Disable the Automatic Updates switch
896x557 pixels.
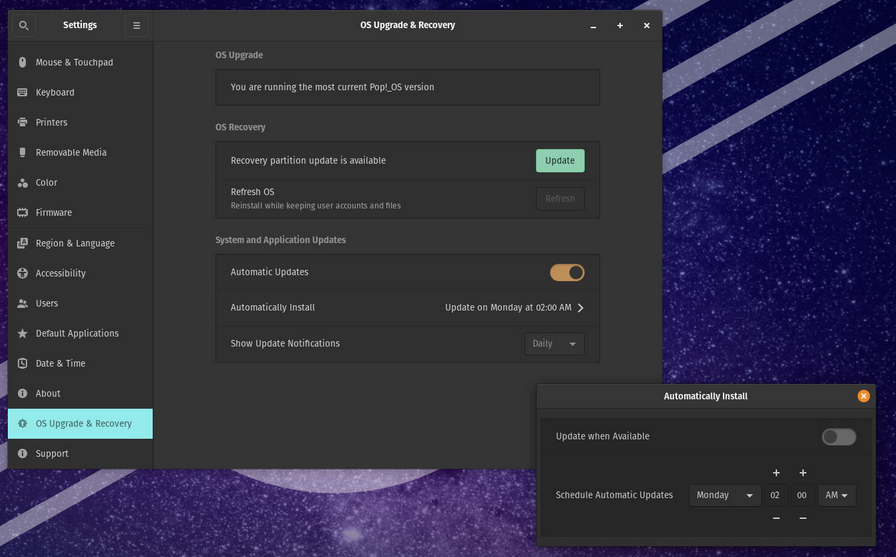coord(567,272)
